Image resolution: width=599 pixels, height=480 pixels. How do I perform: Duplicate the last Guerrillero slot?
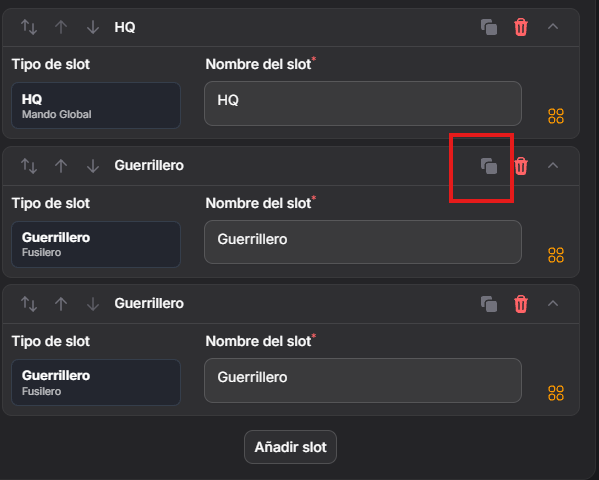[x=489, y=304]
